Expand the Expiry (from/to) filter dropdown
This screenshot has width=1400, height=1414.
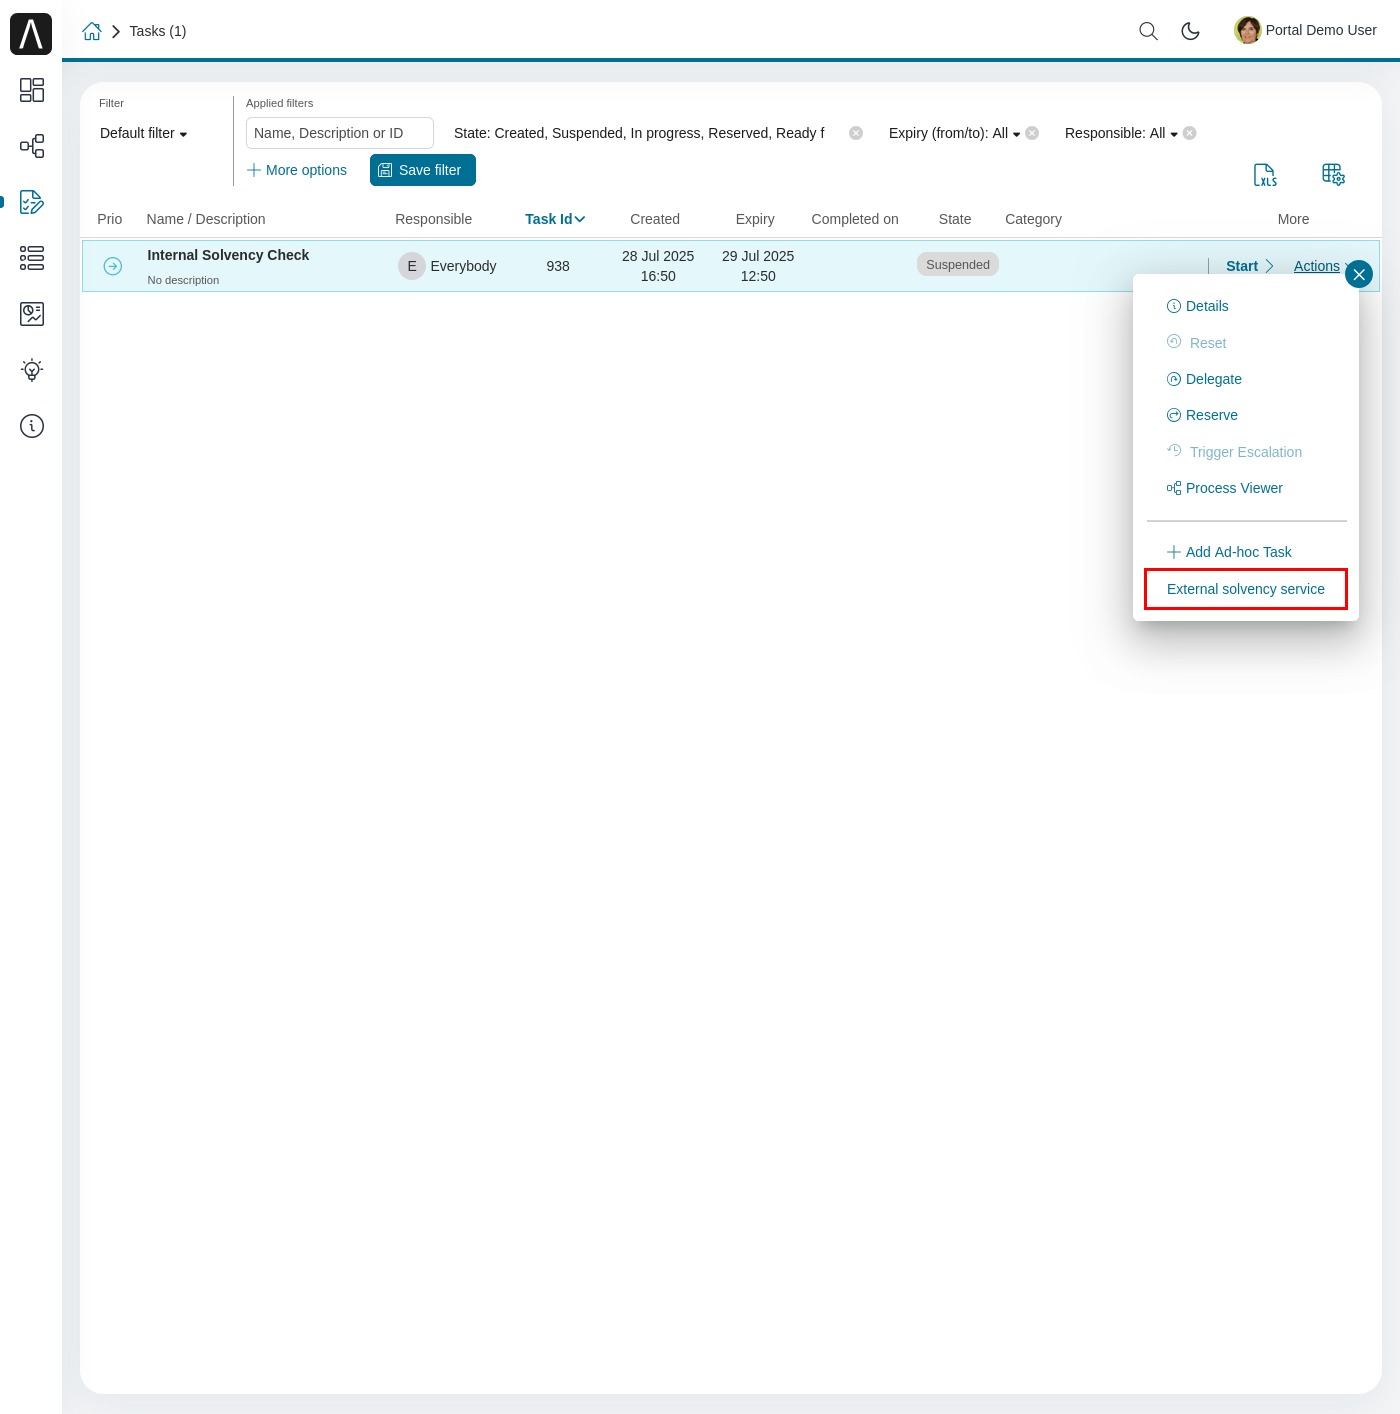pos(1017,133)
